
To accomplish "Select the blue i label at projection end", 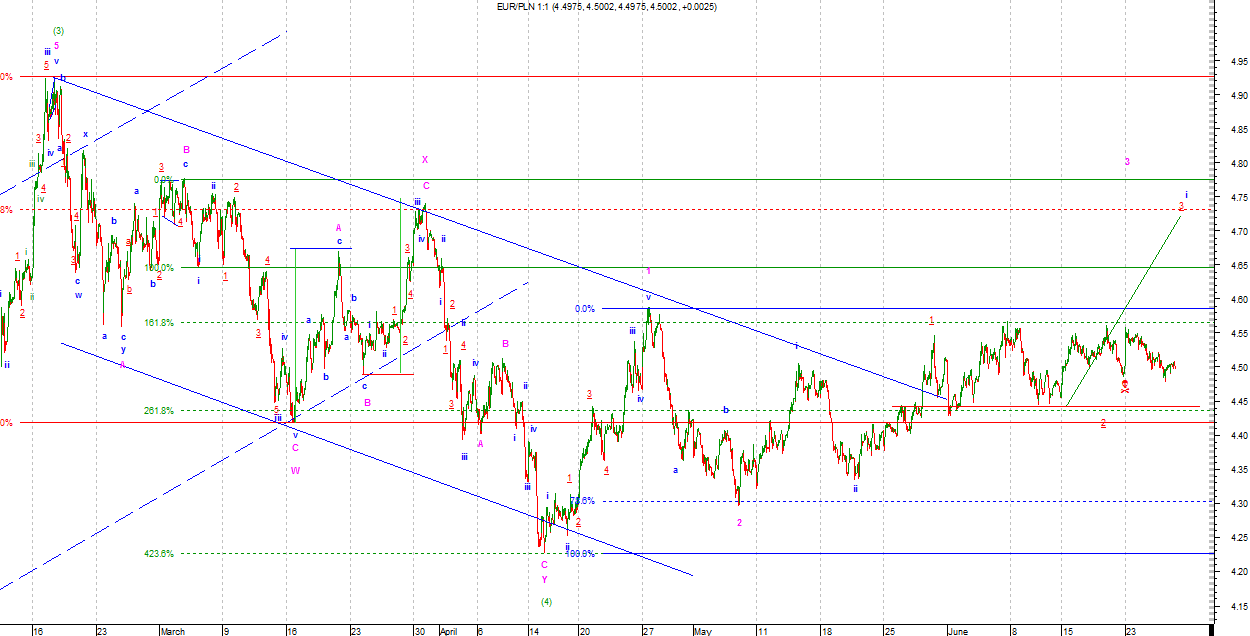I will pos(1186,194).
